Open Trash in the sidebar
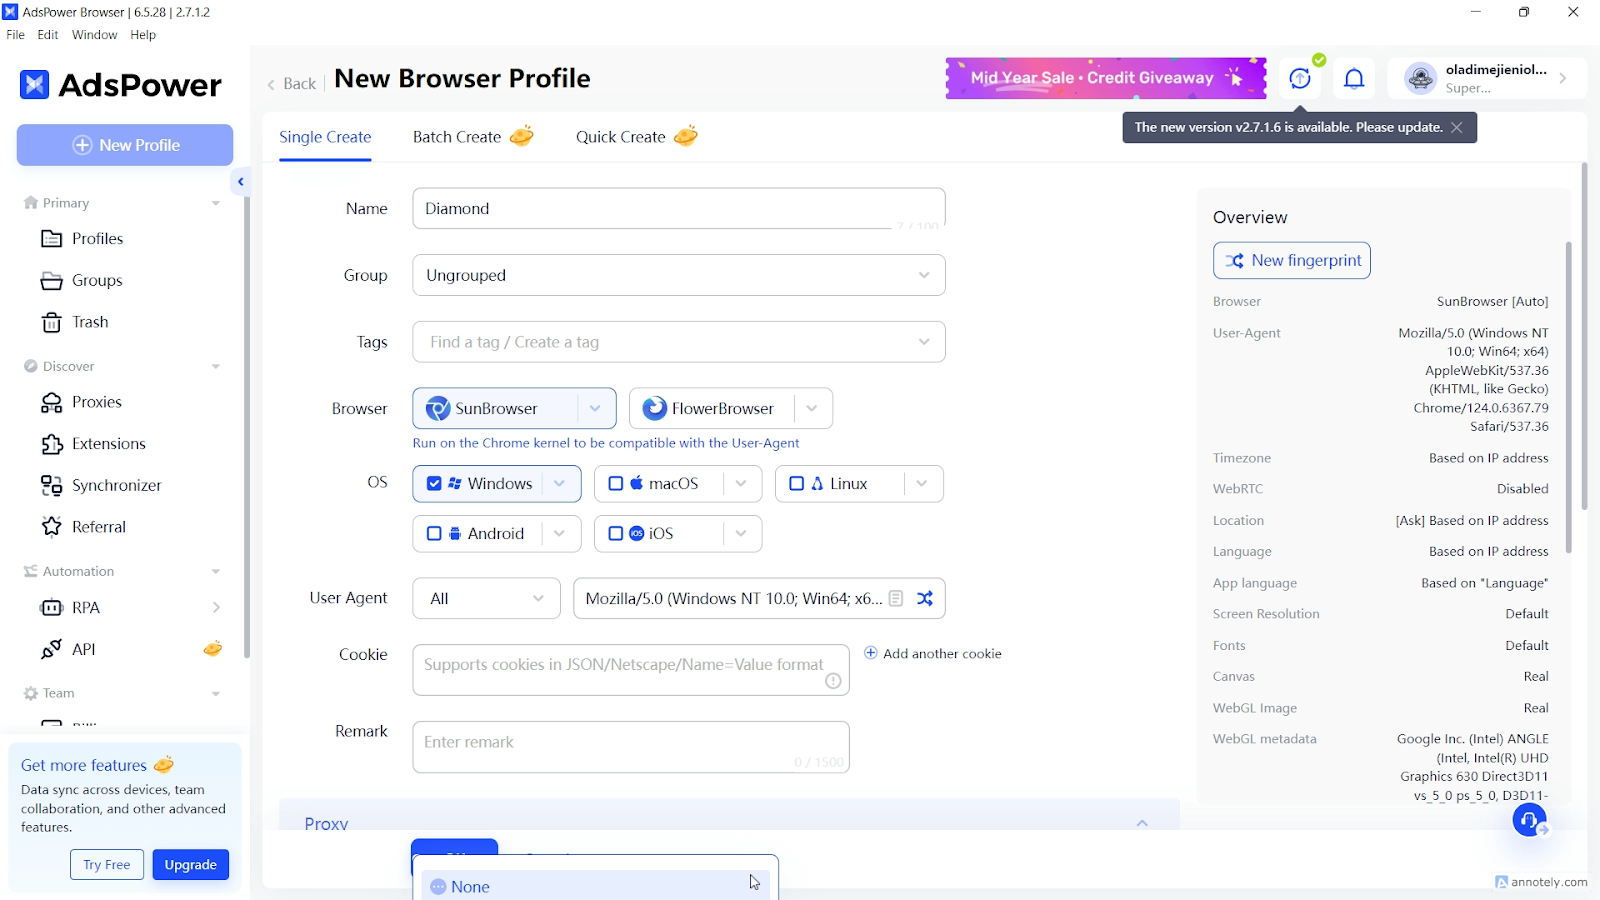Viewport: 1600px width, 900px height. 75,322
